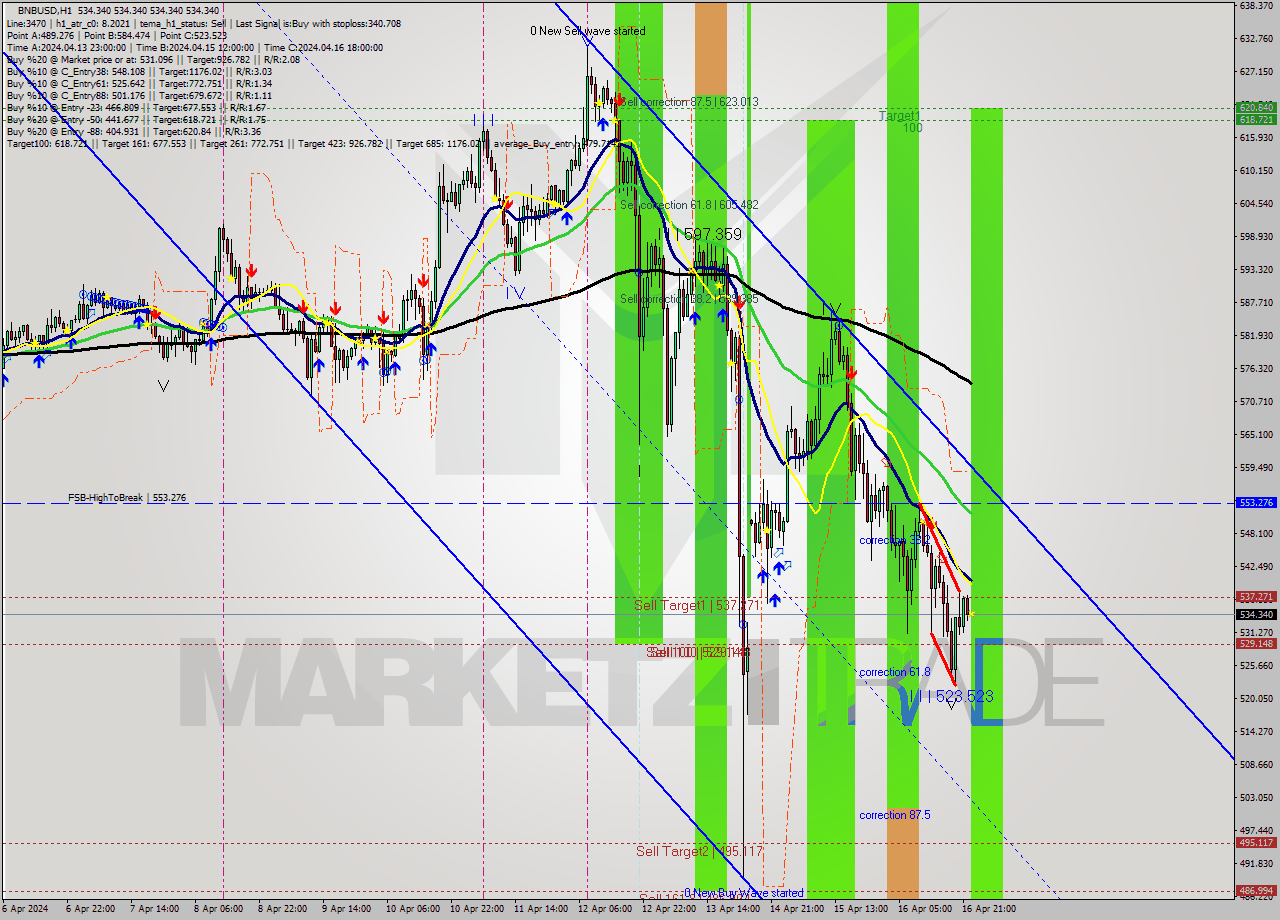The height and width of the screenshot is (920, 1280).
Task: Click the red 537.271 price axis tag
Action: [x=1256, y=597]
